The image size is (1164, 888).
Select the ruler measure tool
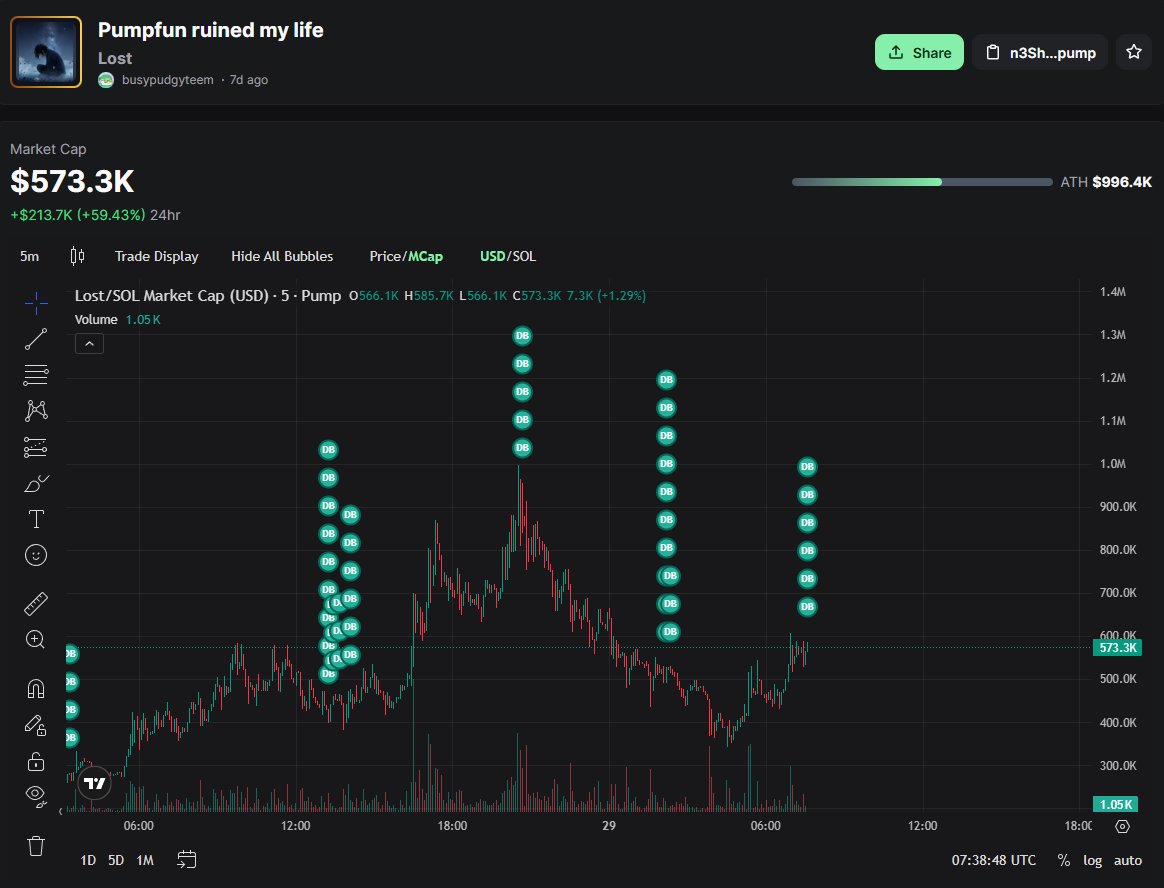coord(36,604)
